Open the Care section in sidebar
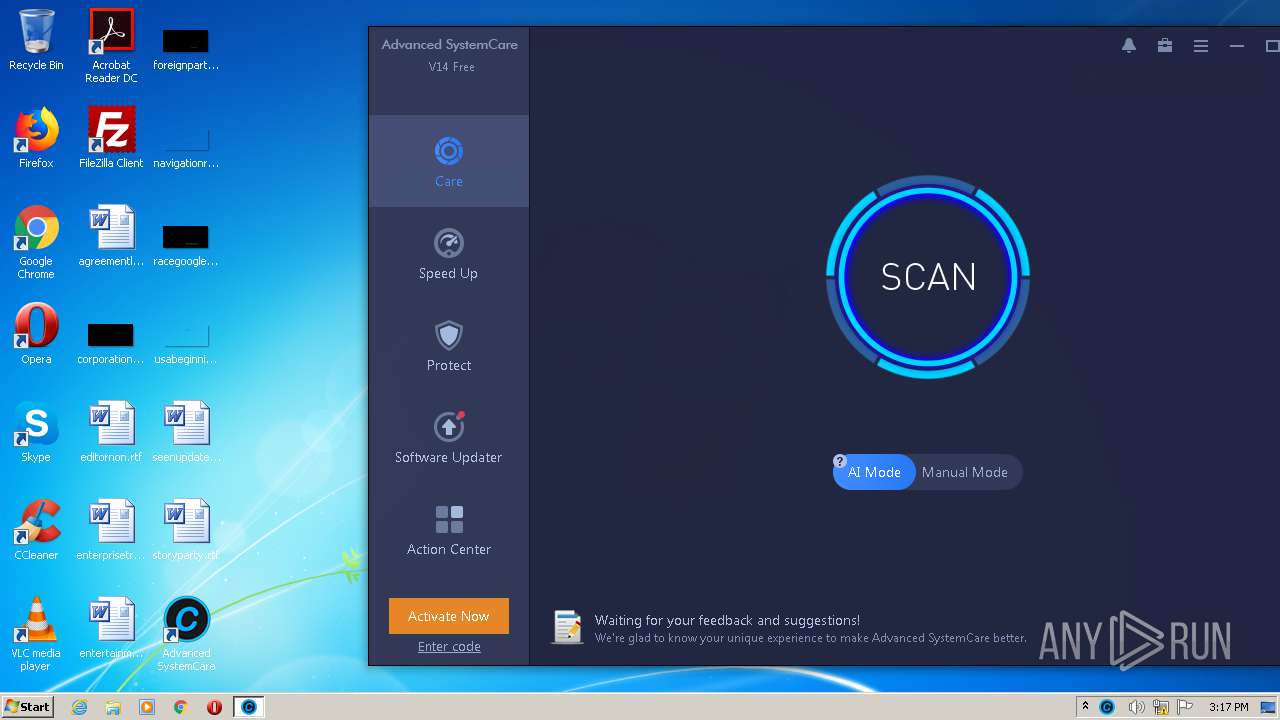This screenshot has height=720, width=1280. pyautogui.click(x=448, y=161)
